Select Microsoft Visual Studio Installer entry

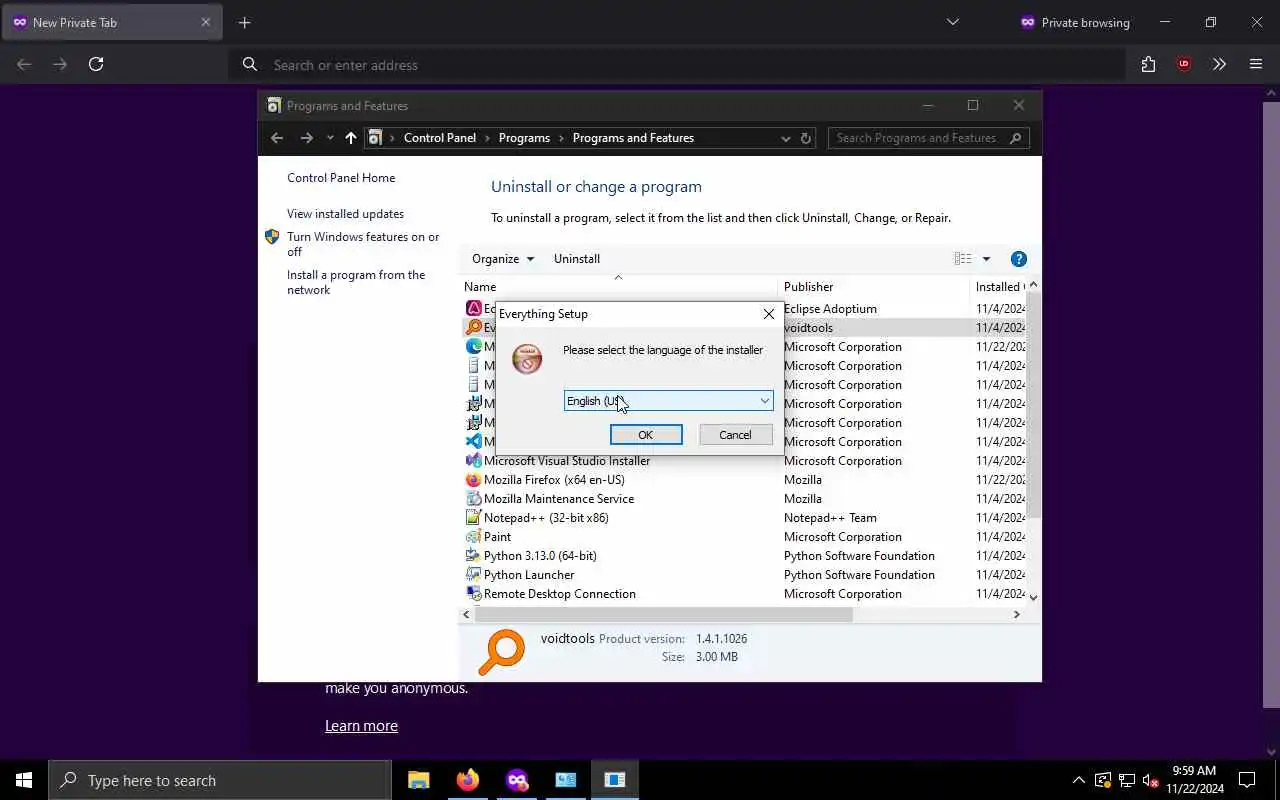click(567, 461)
